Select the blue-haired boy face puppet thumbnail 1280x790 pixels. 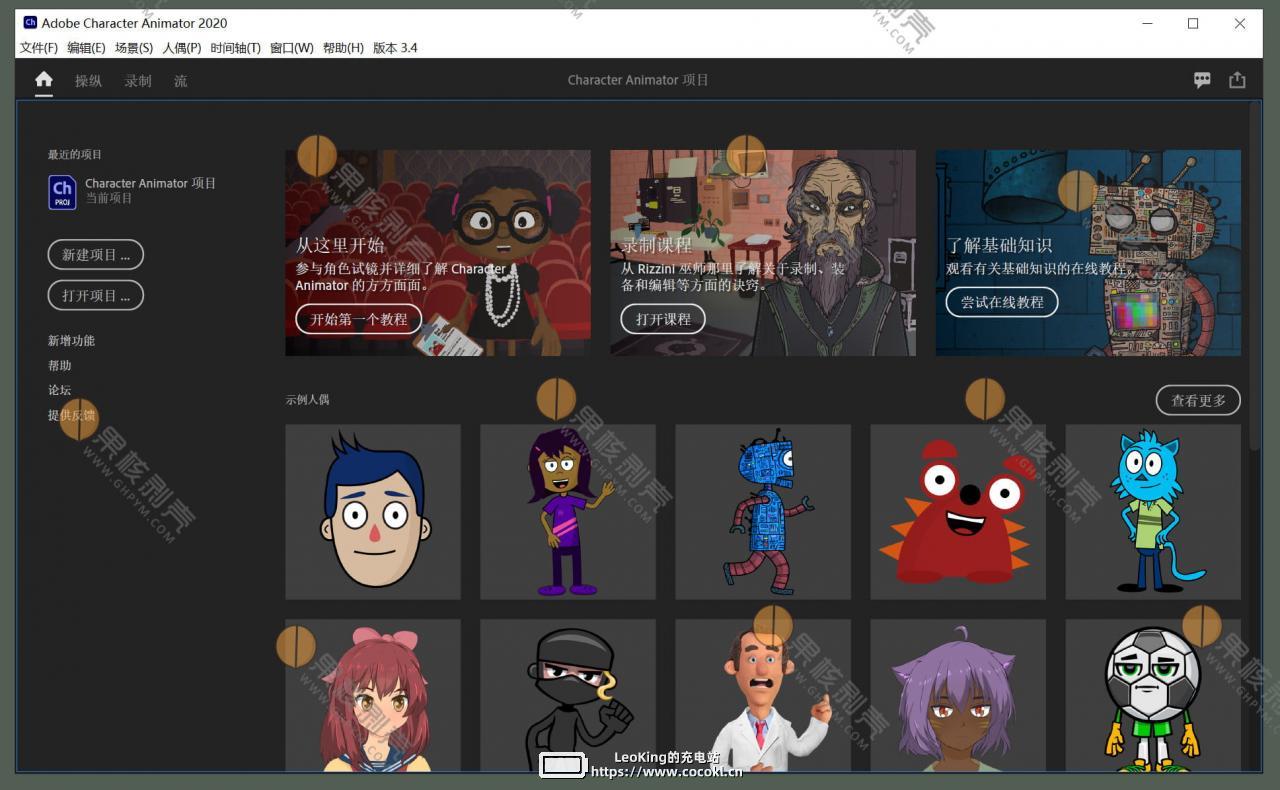(x=373, y=512)
